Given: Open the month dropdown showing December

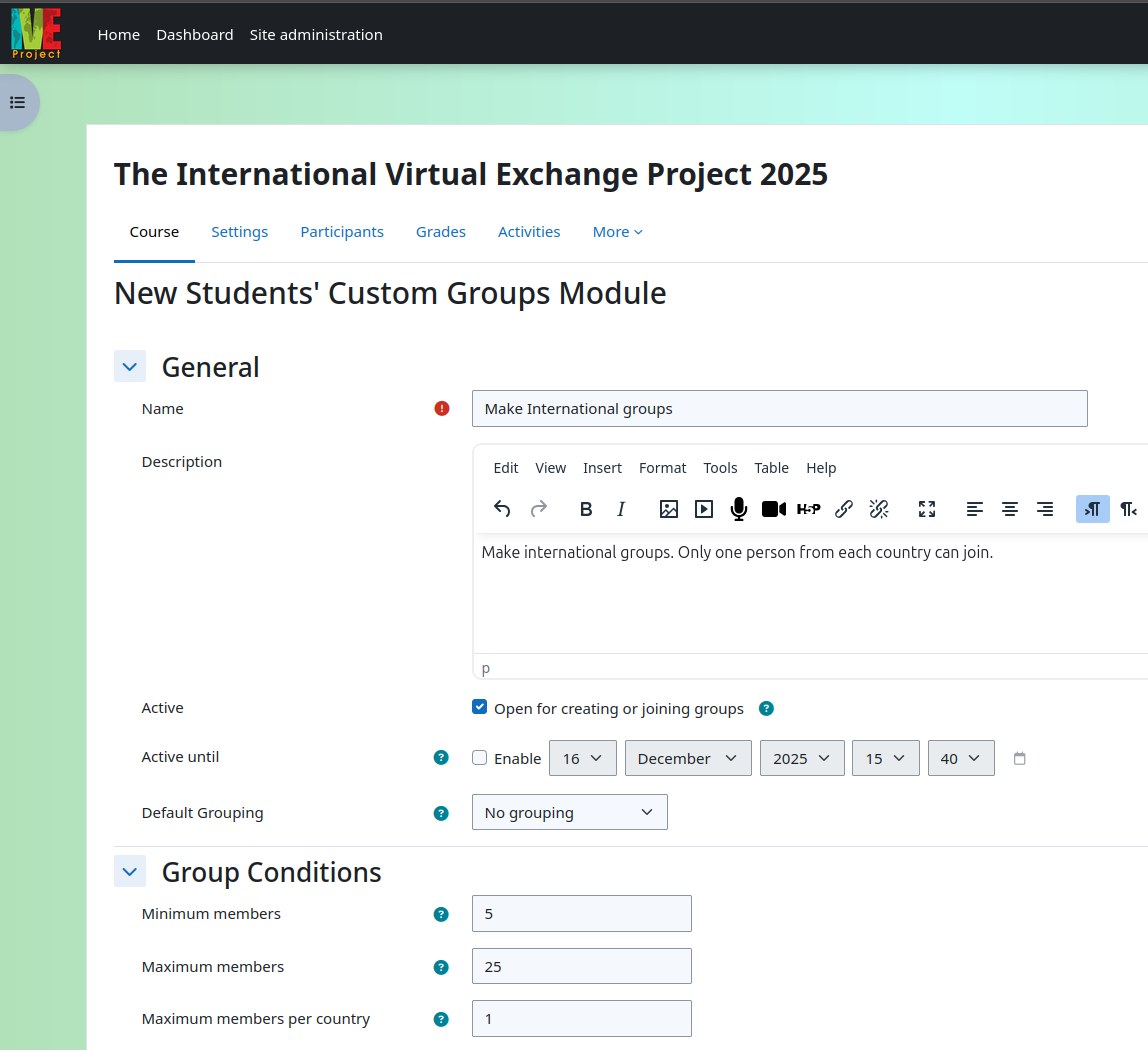Looking at the screenshot, I should pos(688,758).
